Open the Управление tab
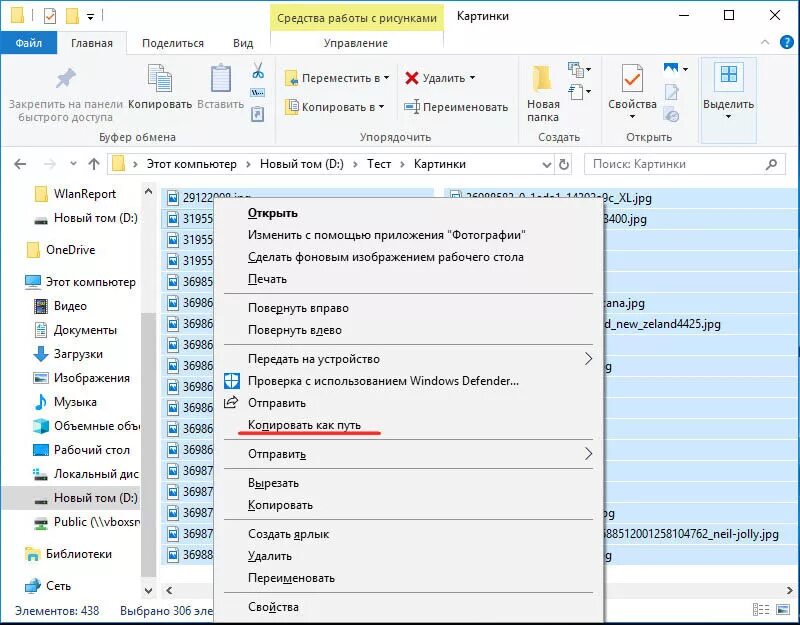The height and width of the screenshot is (625, 800). (x=356, y=43)
